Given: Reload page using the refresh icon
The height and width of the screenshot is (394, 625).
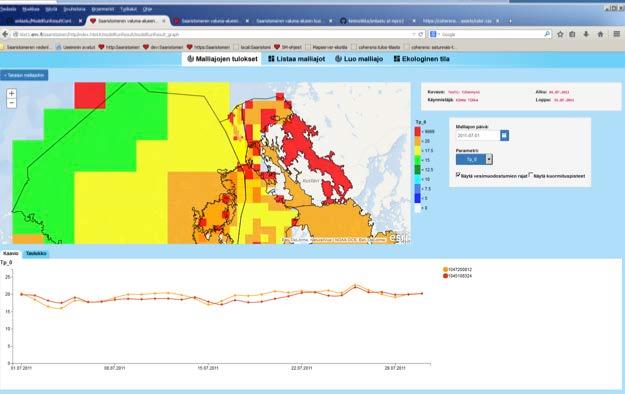Looking at the screenshot, I should 421,35.
